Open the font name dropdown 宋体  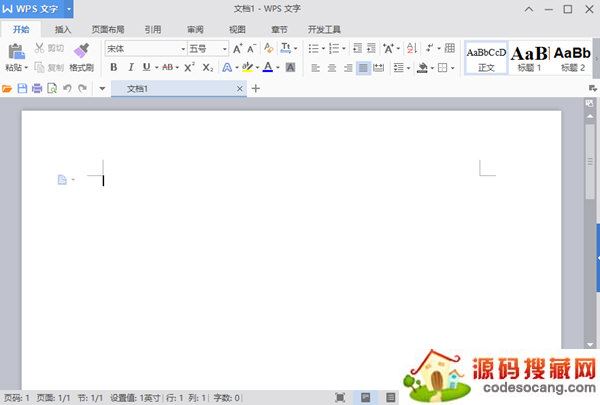tap(183, 49)
